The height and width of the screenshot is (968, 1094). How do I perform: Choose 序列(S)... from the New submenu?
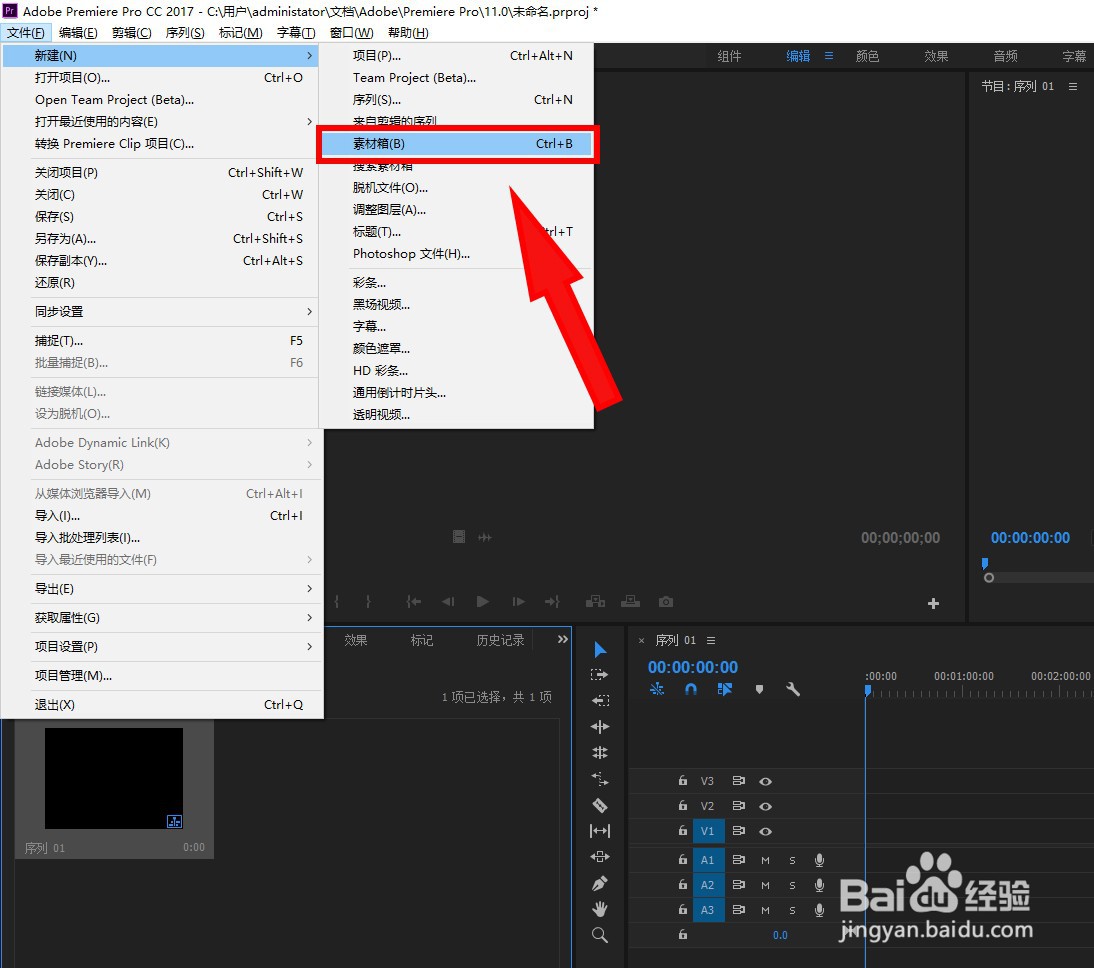[457, 100]
